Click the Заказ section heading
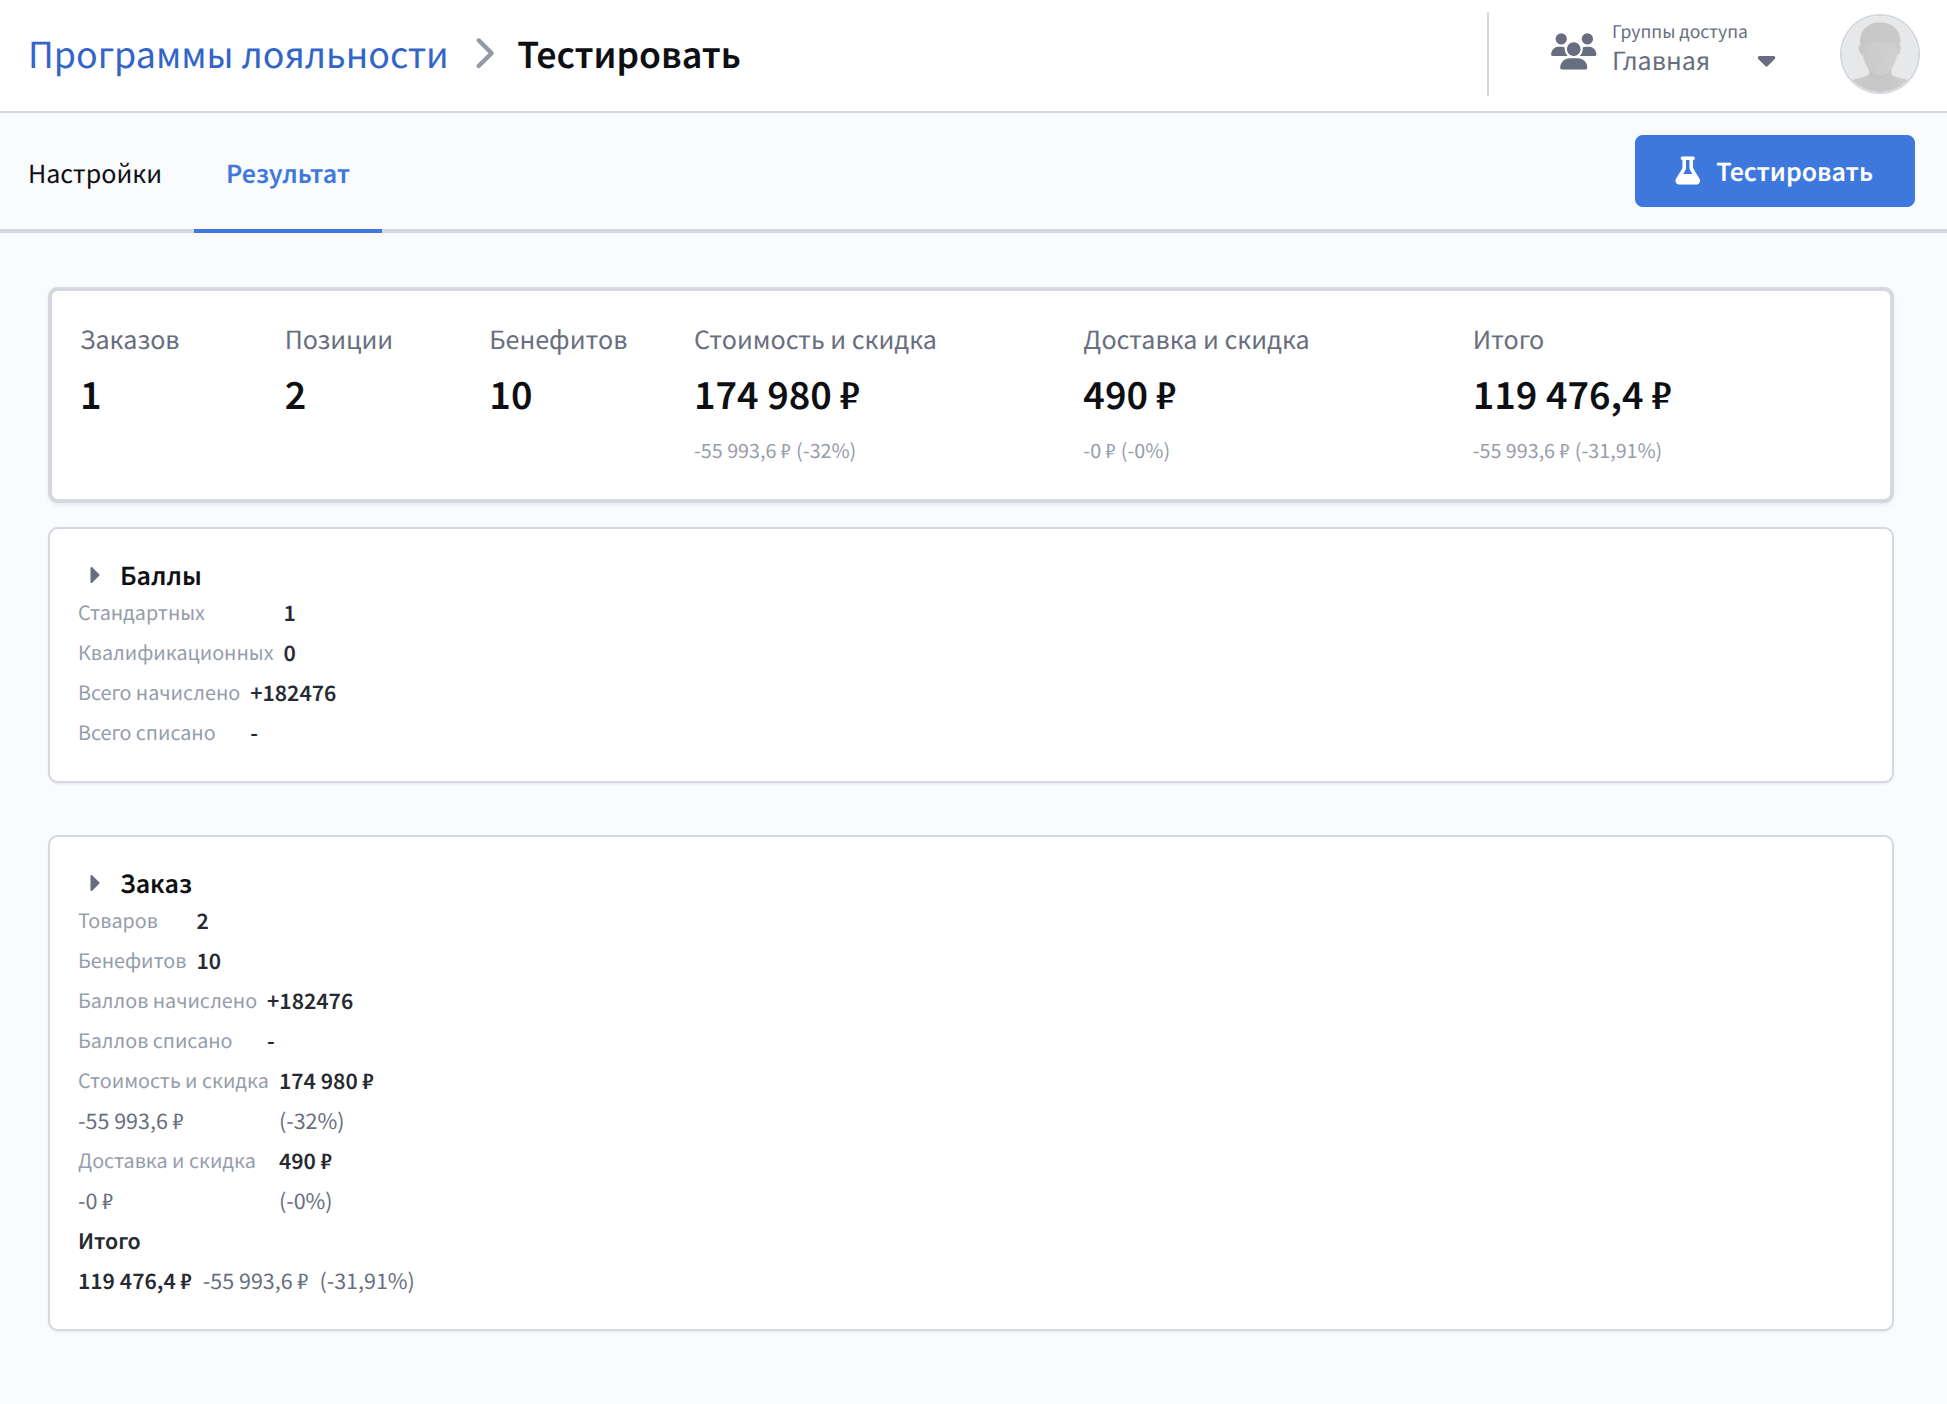Viewport: 1947px width, 1404px height. (x=156, y=884)
